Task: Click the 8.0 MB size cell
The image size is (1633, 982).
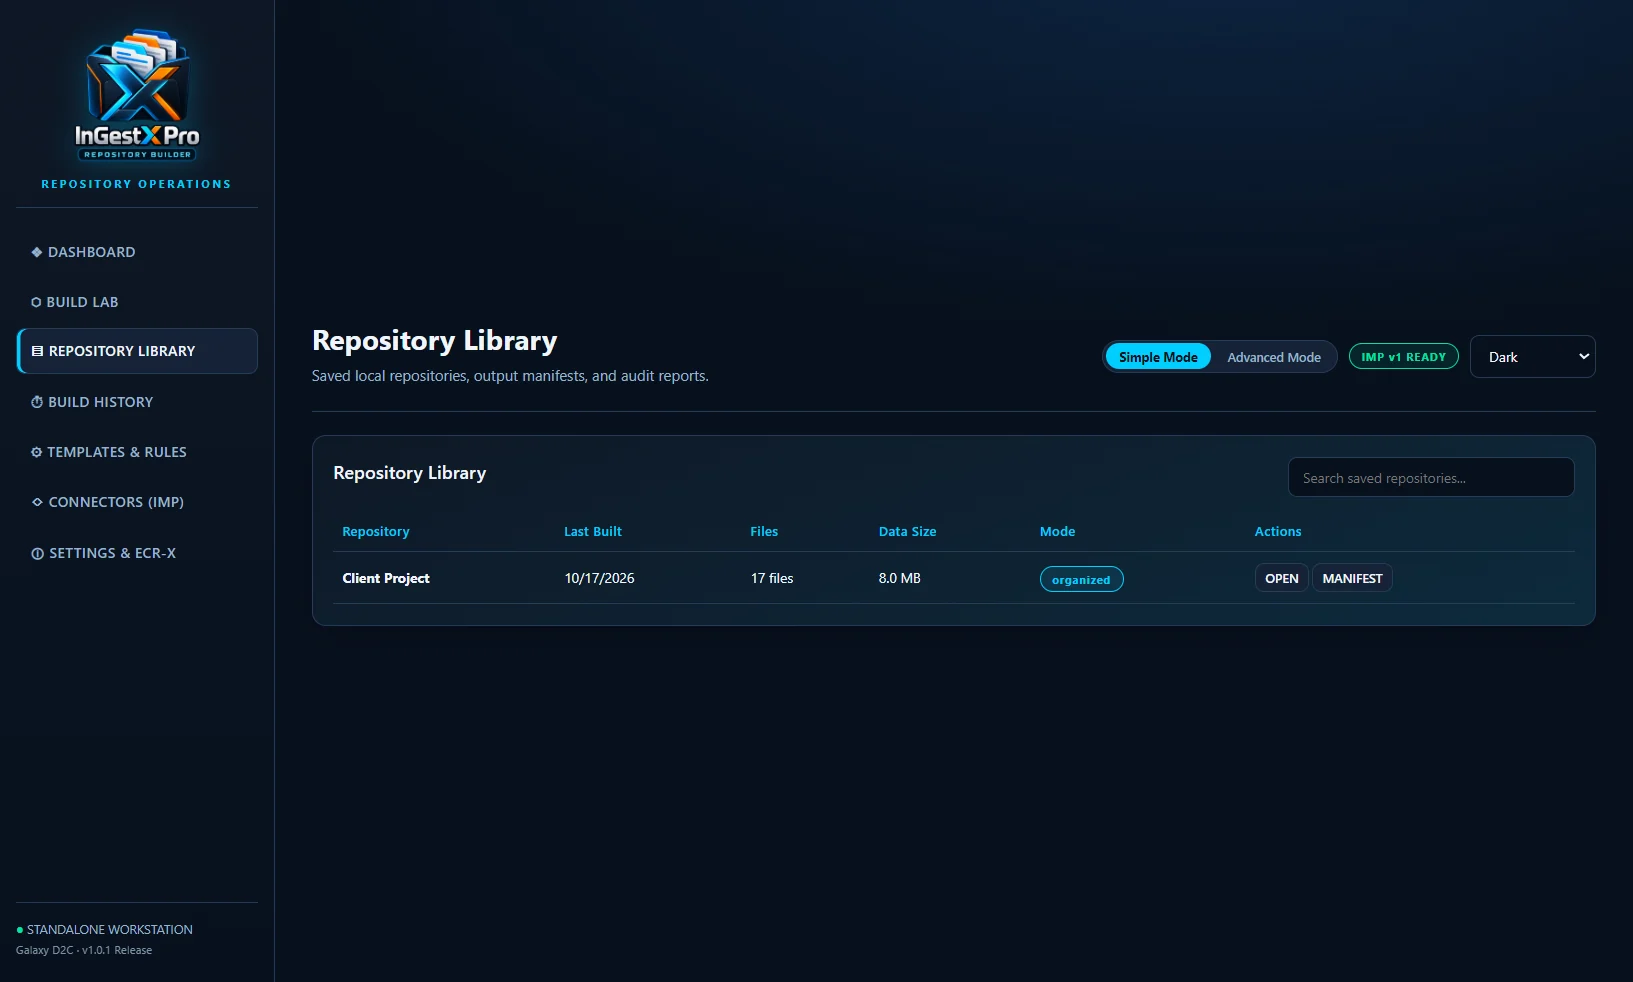Action: [x=899, y=578]
